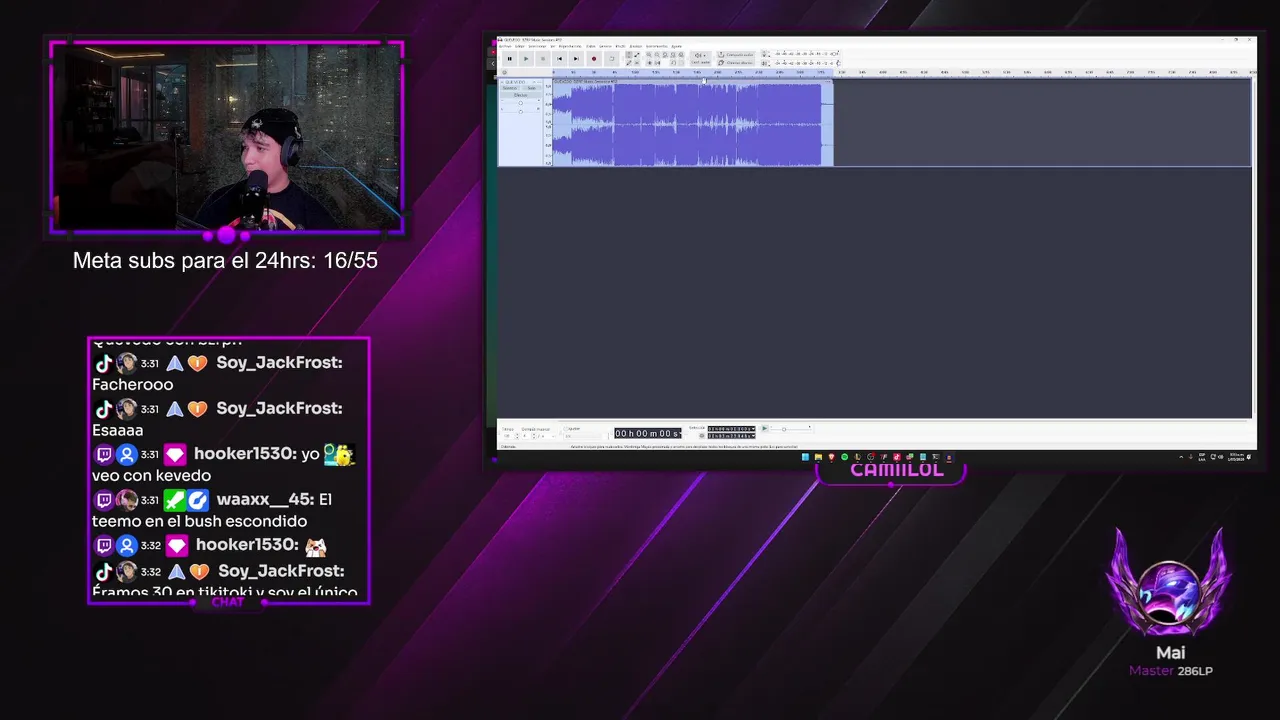This screenshot has width=1280, height=720.
Task: Open the selection end time format dropdown
Action: (x=754, y=436)
